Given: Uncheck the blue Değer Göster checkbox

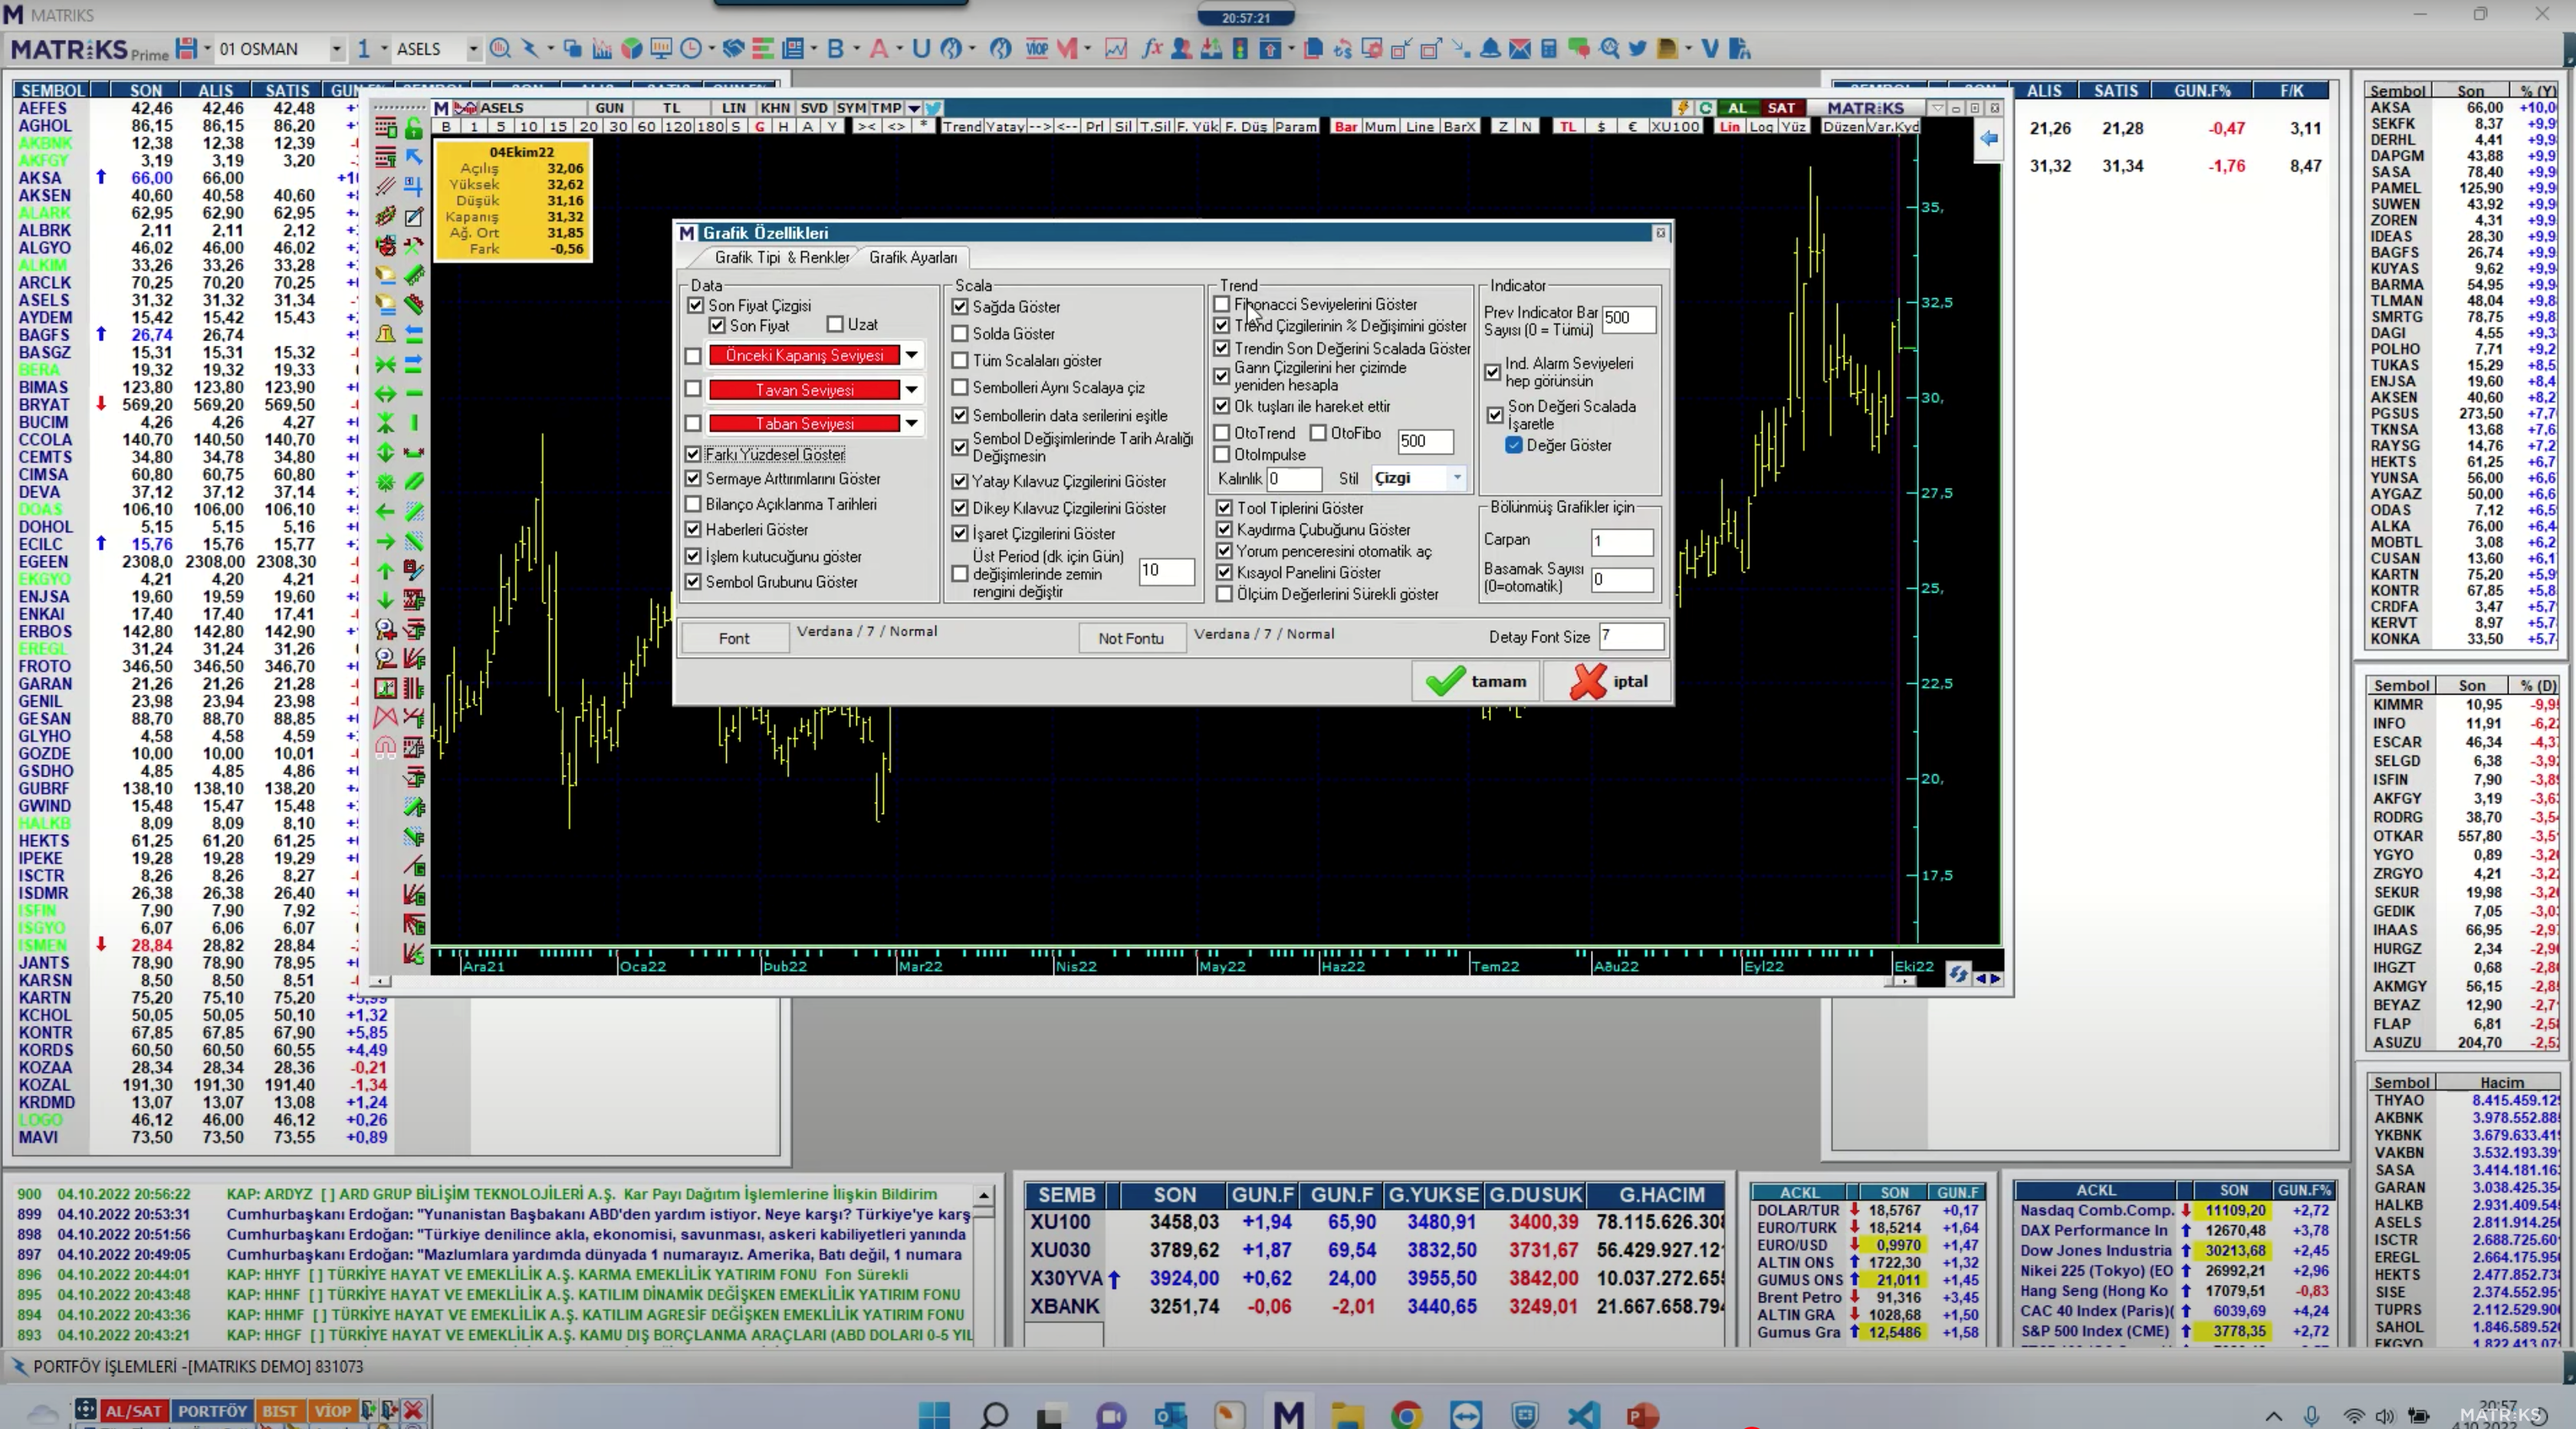Looking at the screenshot, I should pos(1514,445).
